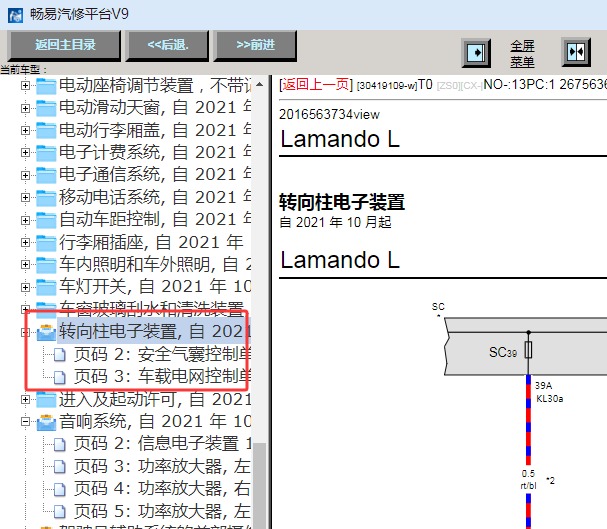Image resolution: width=607 pixels, height=529 pixels.
Task: Go forward with >>前进 button
Action: pyautogui.click(x=255, y=45)
